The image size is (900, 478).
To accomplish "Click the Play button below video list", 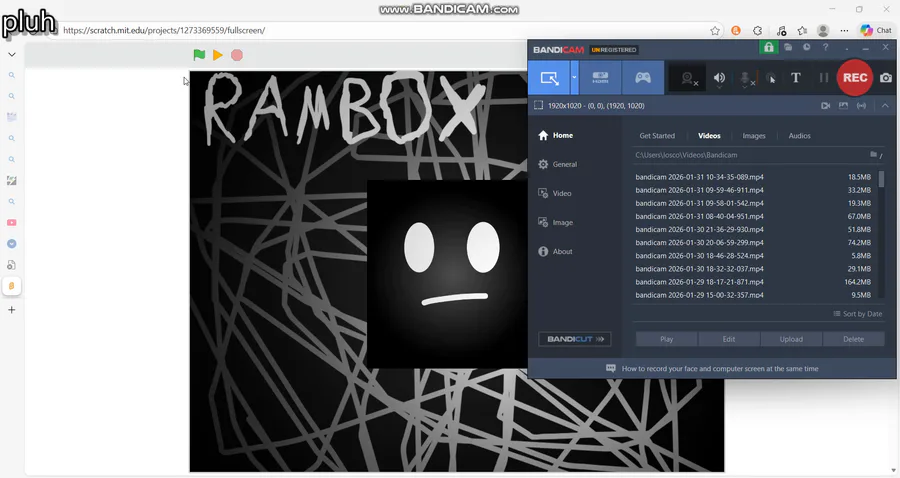I will tap(666, 339).
